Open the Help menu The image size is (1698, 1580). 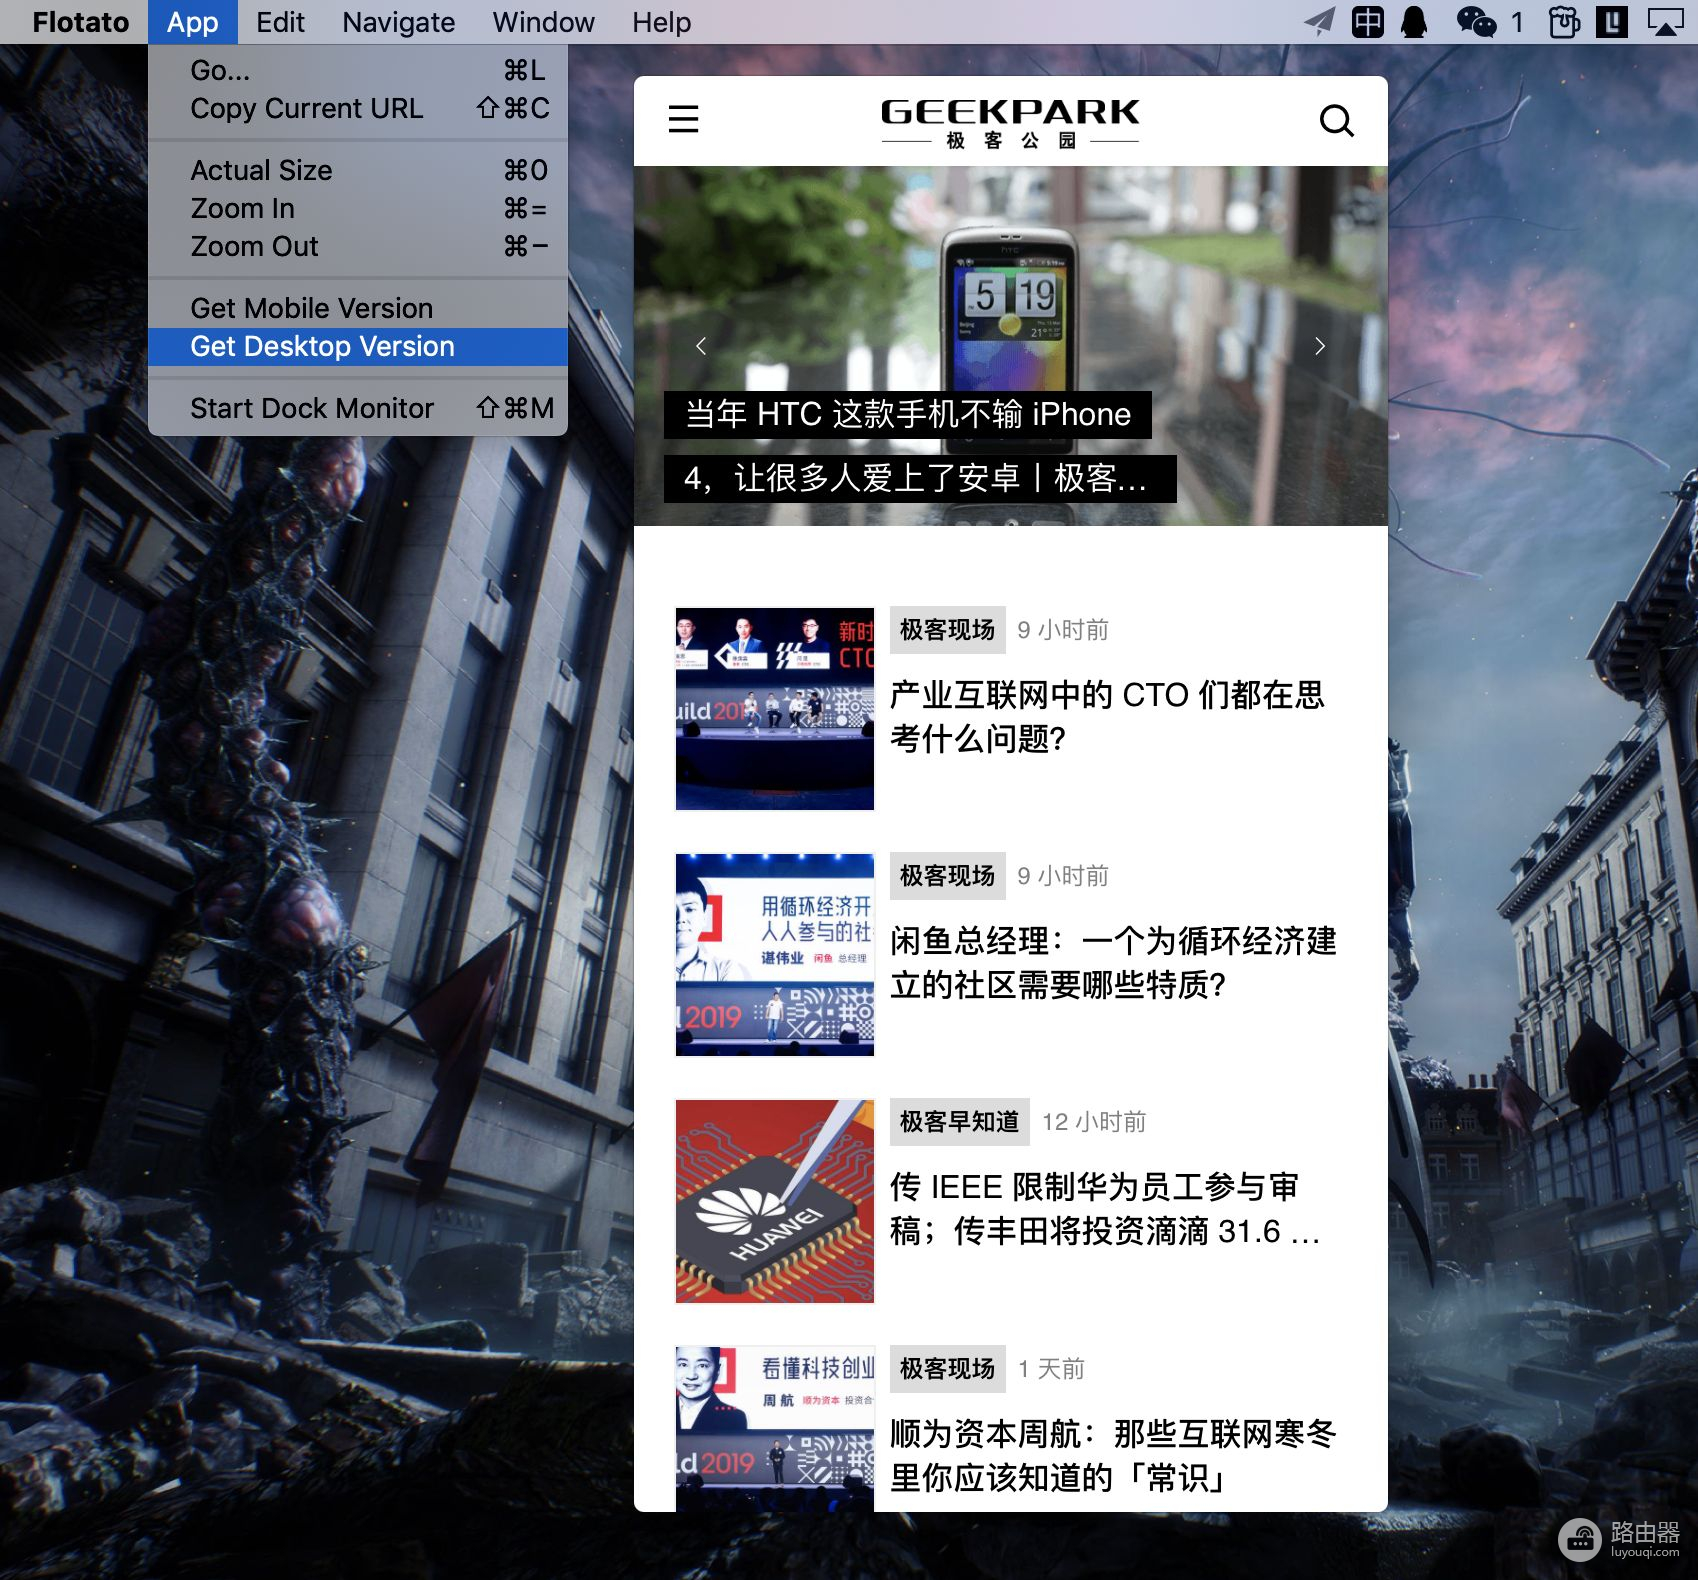(661, 22)
